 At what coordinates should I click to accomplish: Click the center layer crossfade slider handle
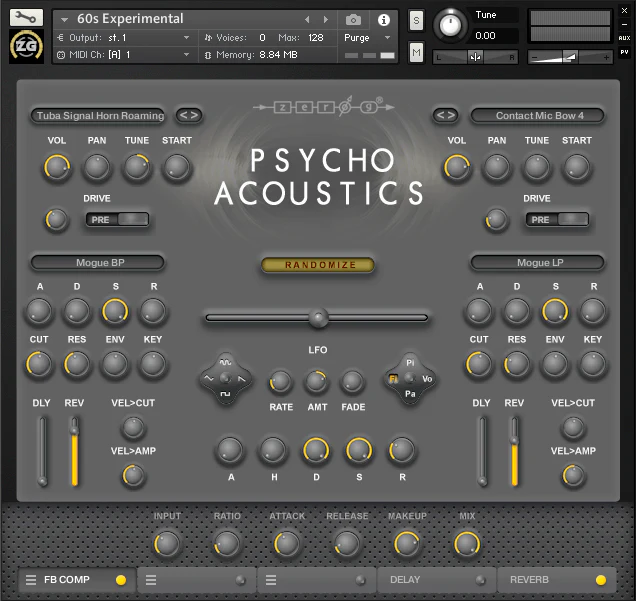point(318,318)
